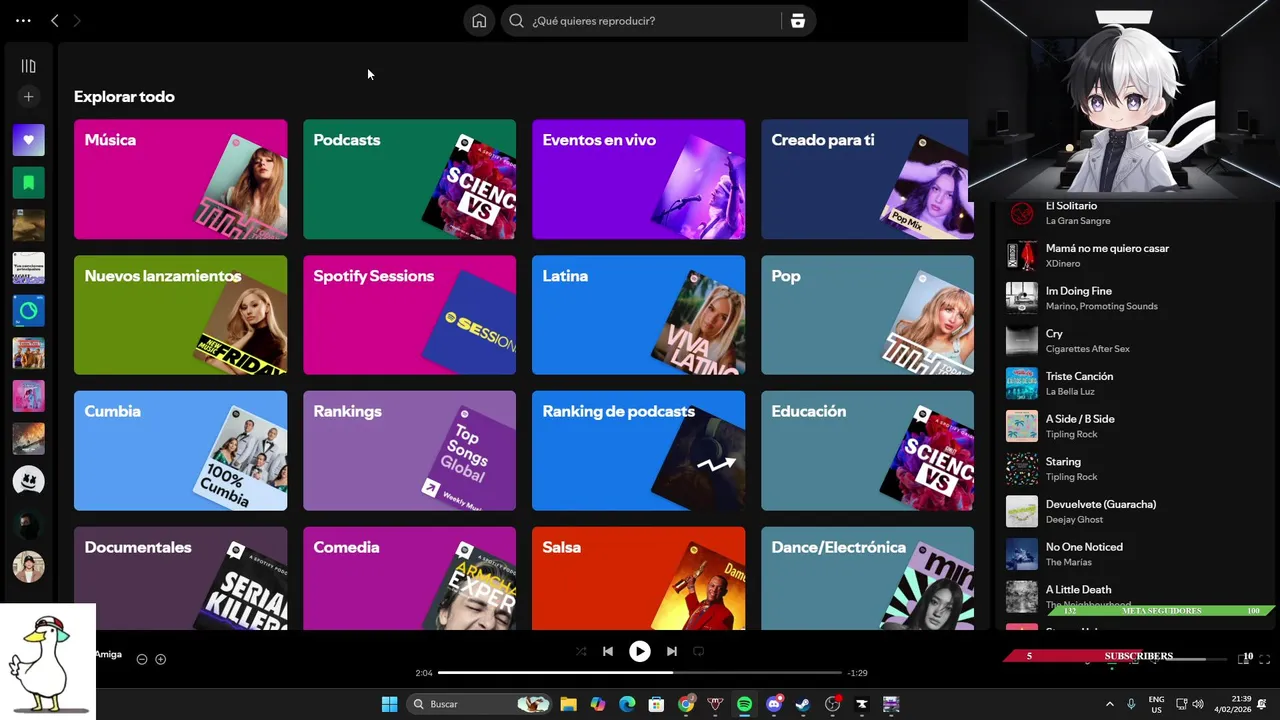The width and height of the screenshot is (1280, 720).
Task: Open the Nuevos lanzamientos card
Action: [x=180, y=315]
